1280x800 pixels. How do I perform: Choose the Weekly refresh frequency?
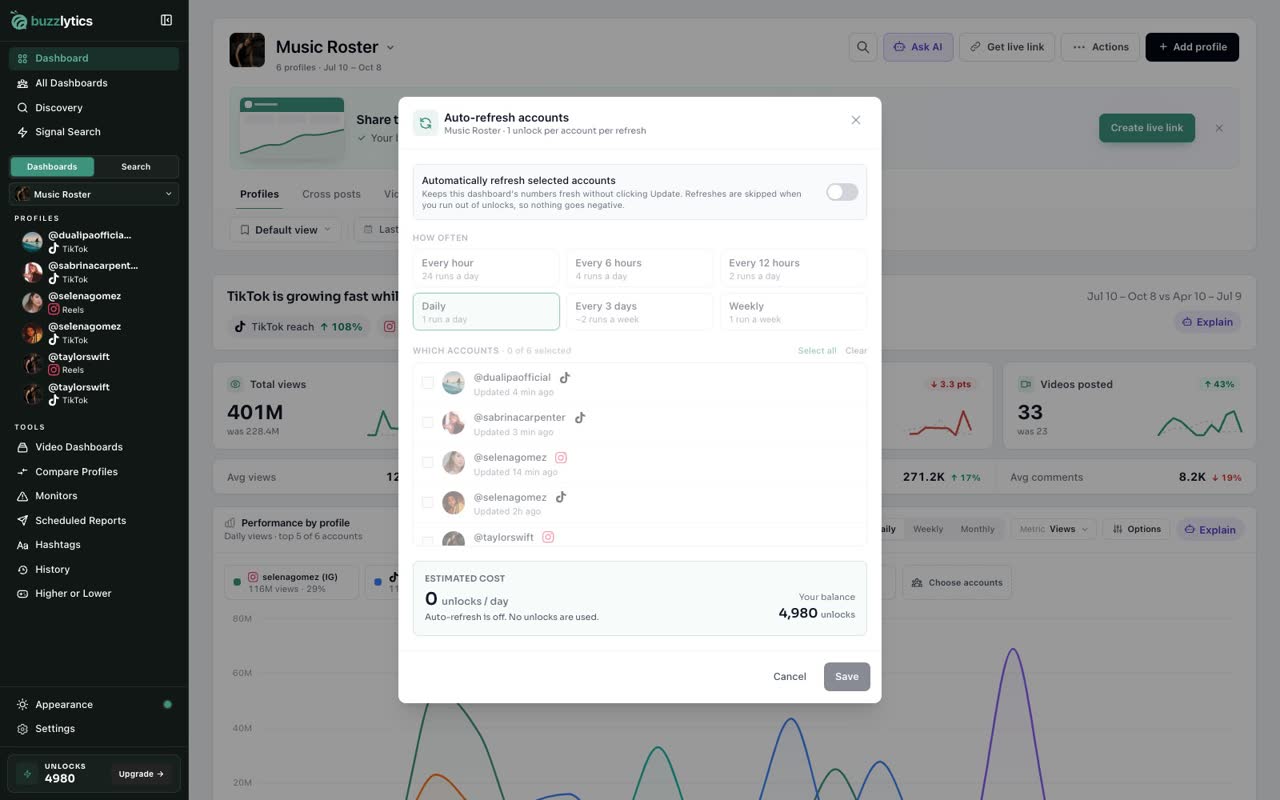pos(793,312)
